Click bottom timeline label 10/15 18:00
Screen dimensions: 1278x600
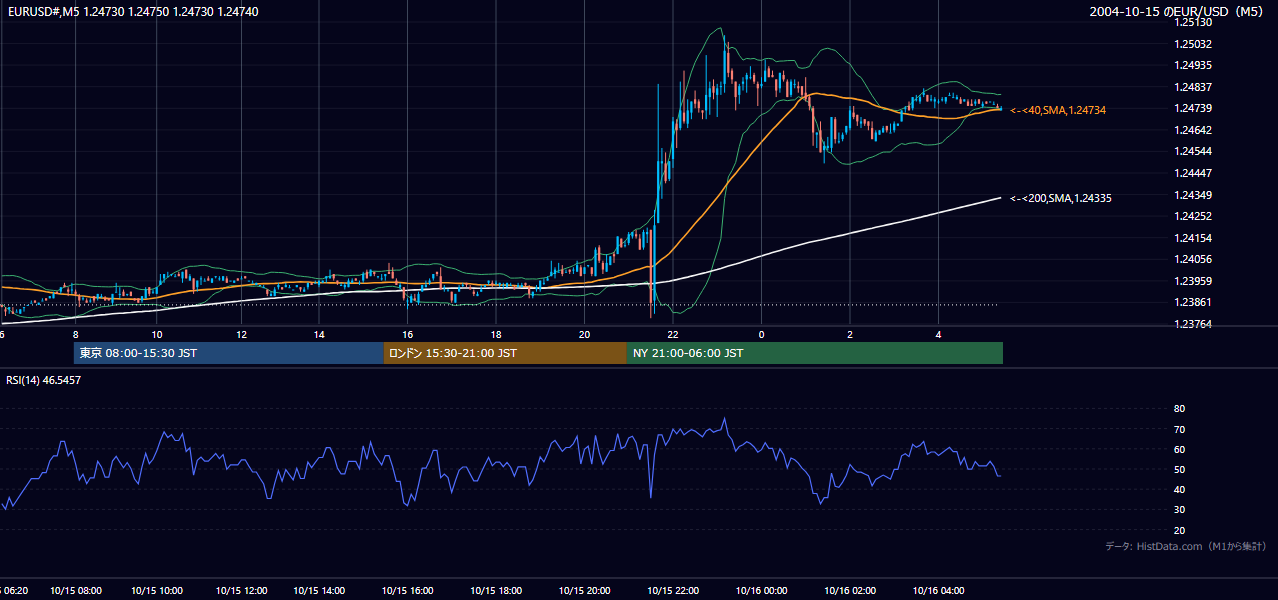[x=496, y=591]
